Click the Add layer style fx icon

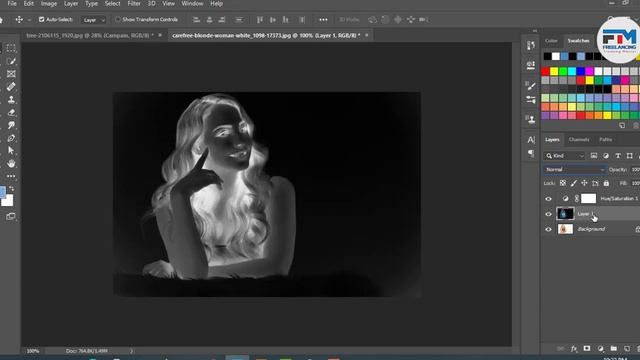(x=574, y=349)
